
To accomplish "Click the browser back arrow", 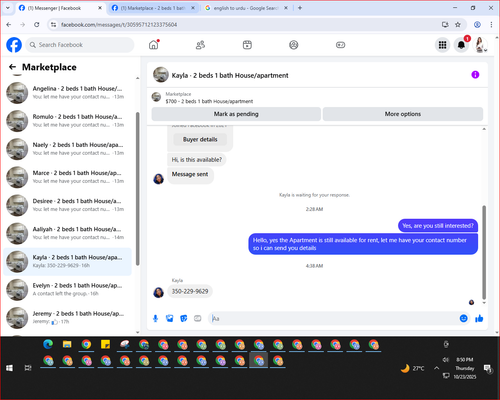I will pyautogui.click(x=9, y=24).
